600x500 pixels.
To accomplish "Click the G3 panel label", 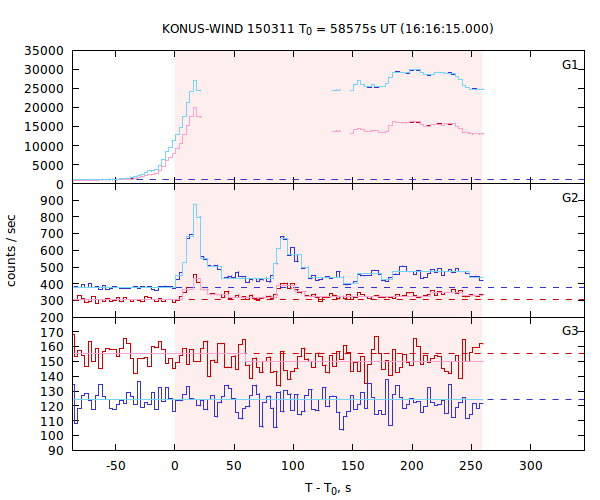I will (569, 331).
